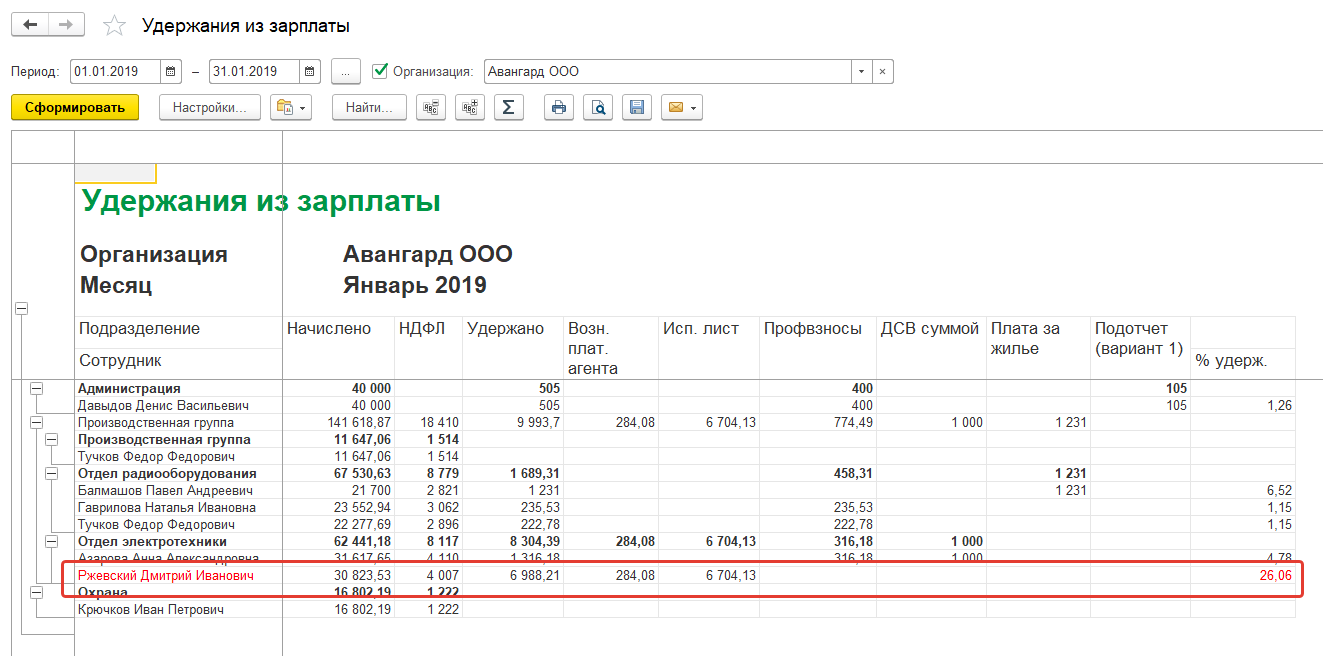
Task: Collapse the Отдел радиооборудования group
Action: tap(52, 474)
